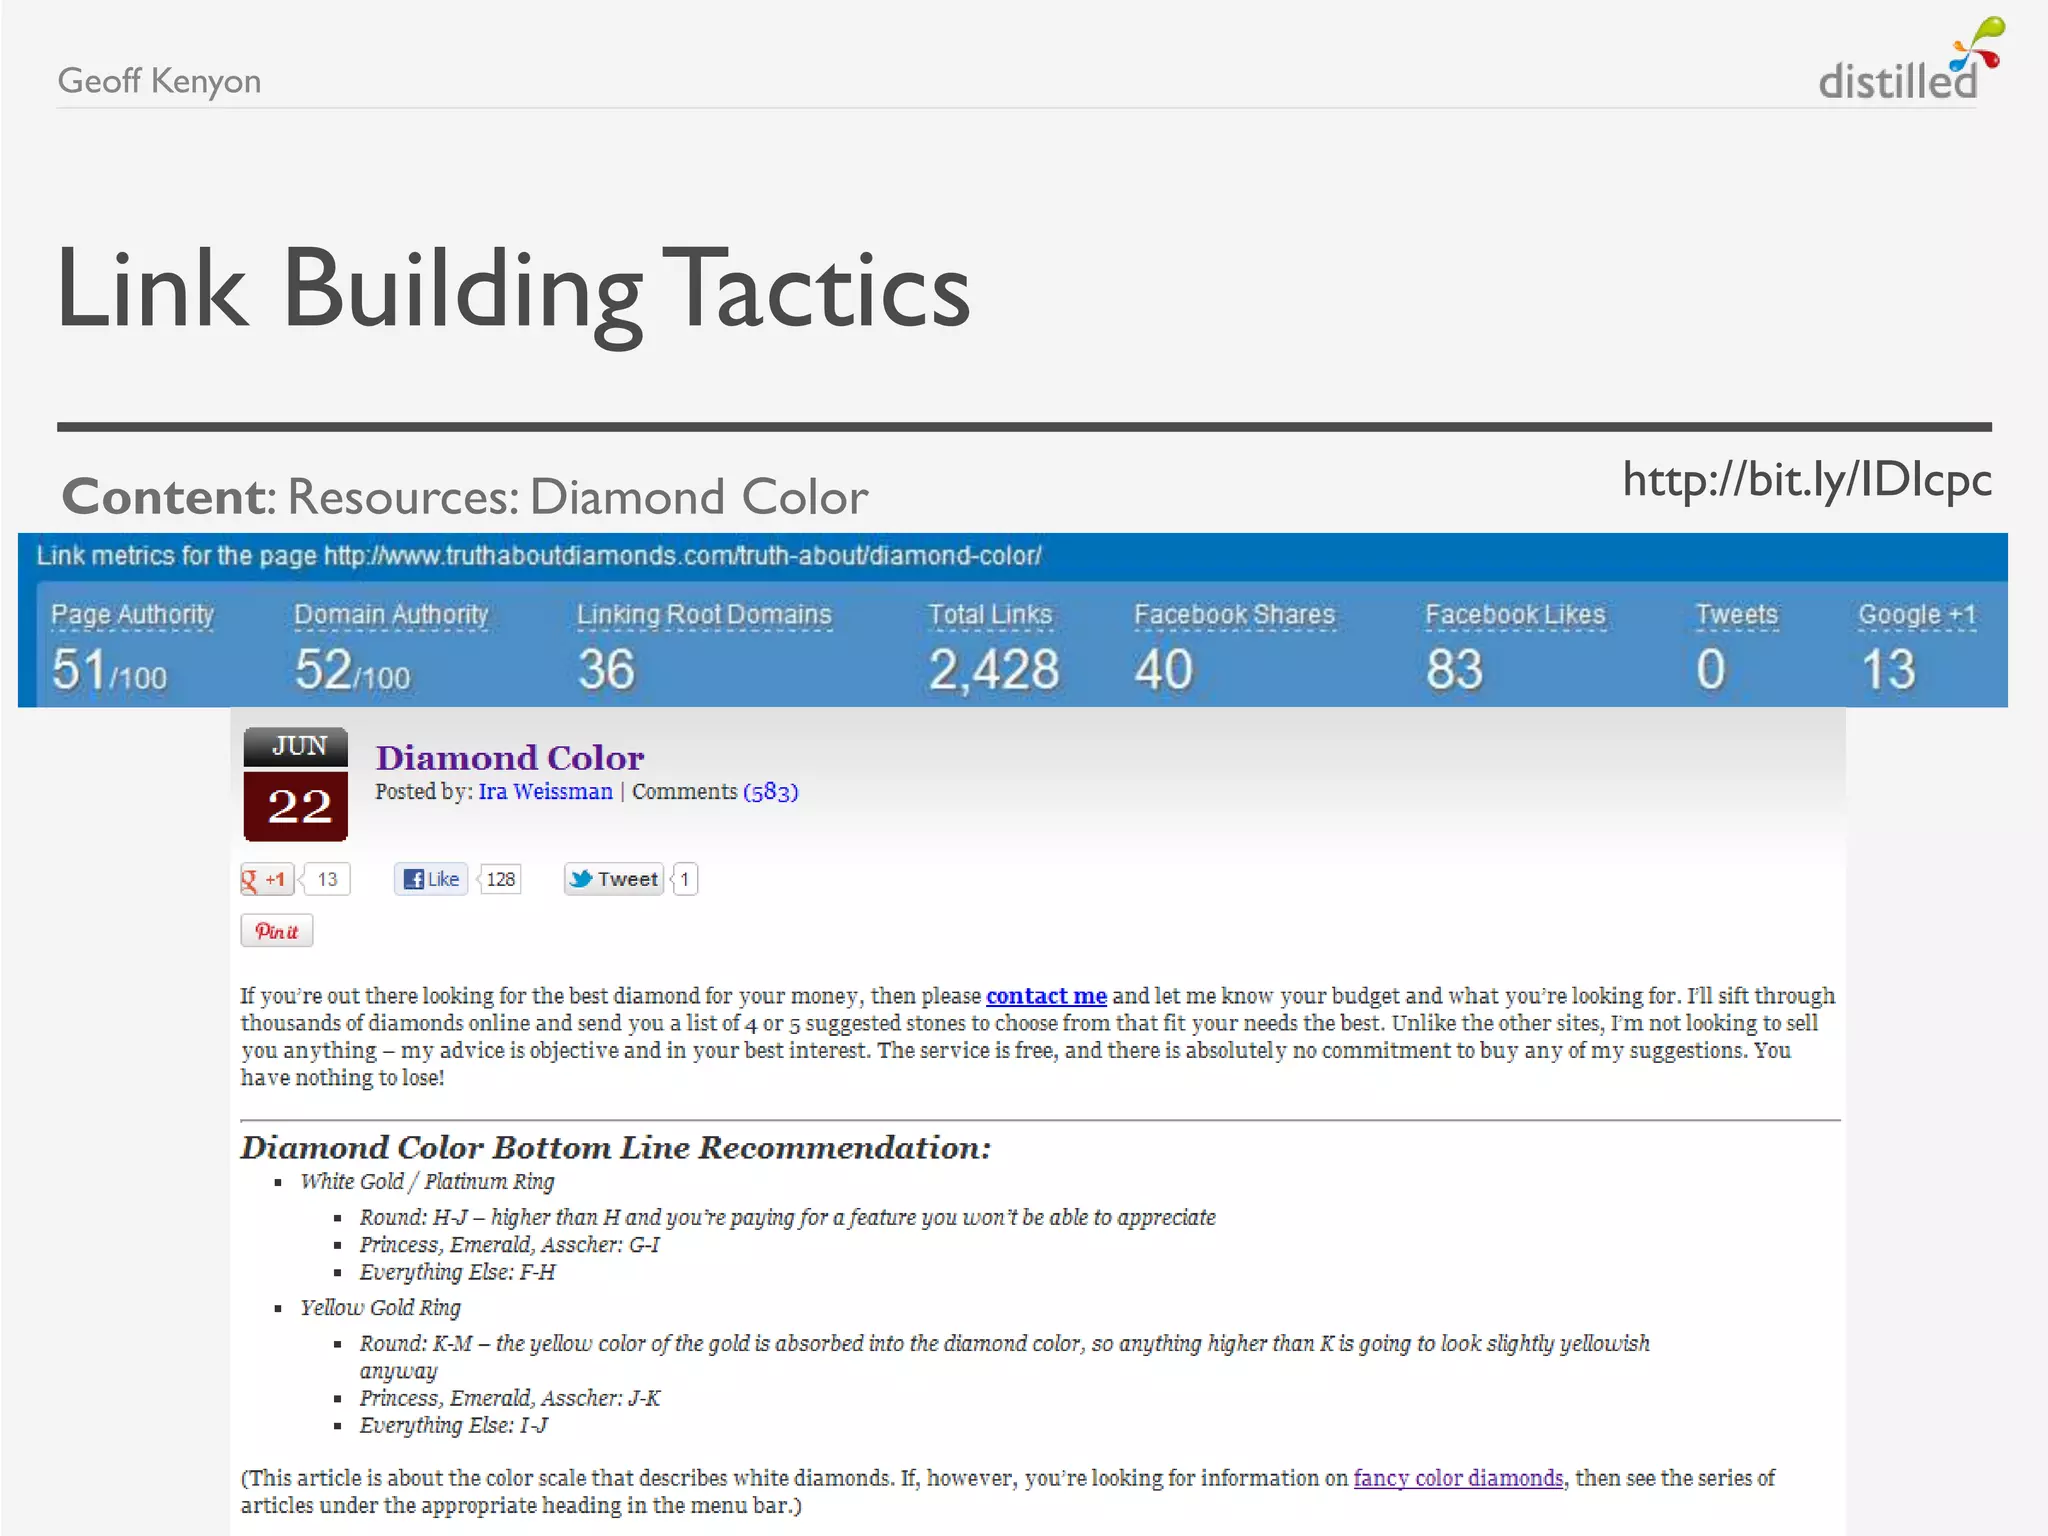Viewport: 2048px width, 1536px height.
Task: Click the 2,428 total links value
Action: (x=994, y=670)
